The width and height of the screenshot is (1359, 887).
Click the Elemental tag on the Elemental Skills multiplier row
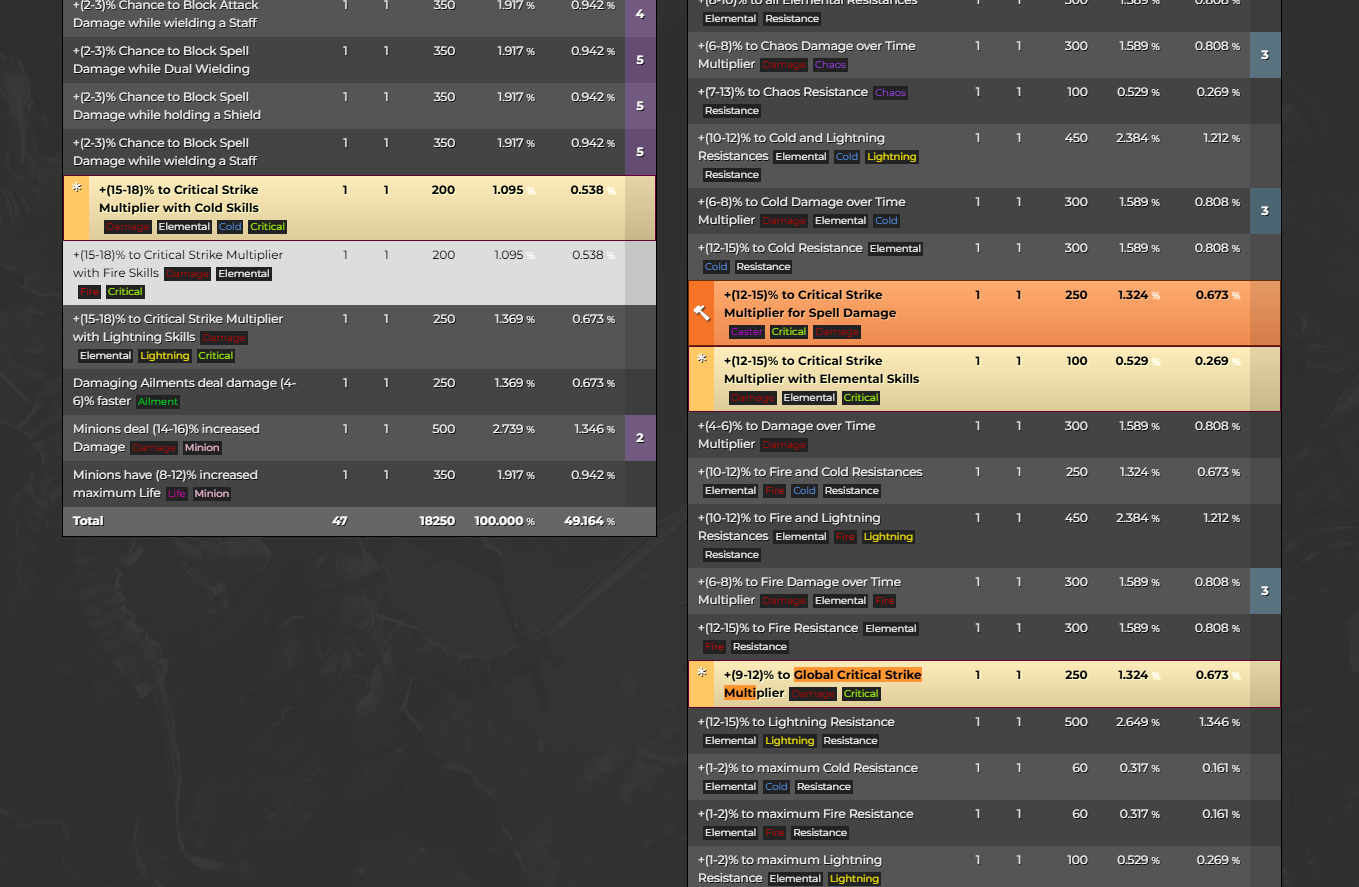pos(809,398)
